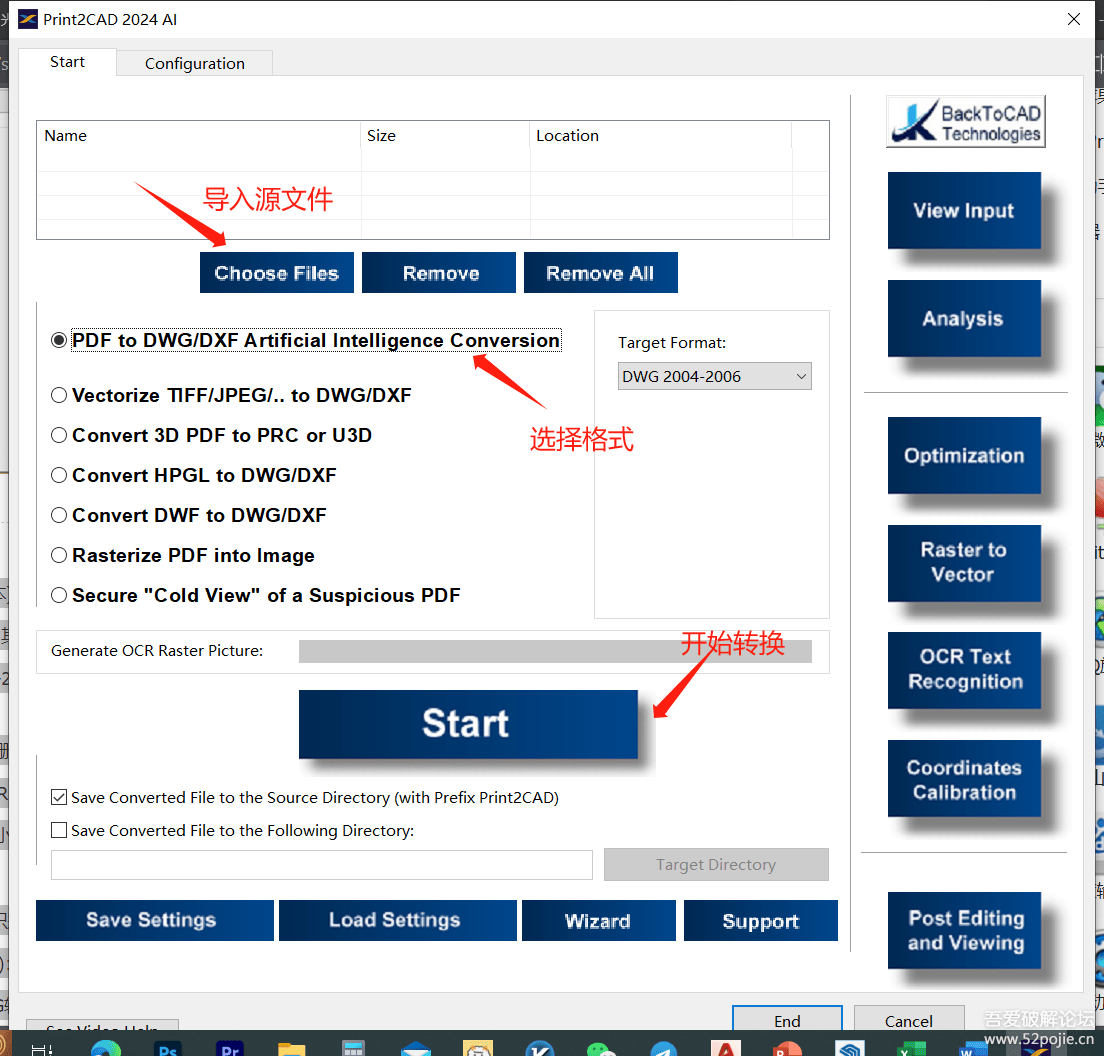The height and width of the screenshot is (1056, 1104).
Task: Click the target directory path input field
Action: (321, 865)
